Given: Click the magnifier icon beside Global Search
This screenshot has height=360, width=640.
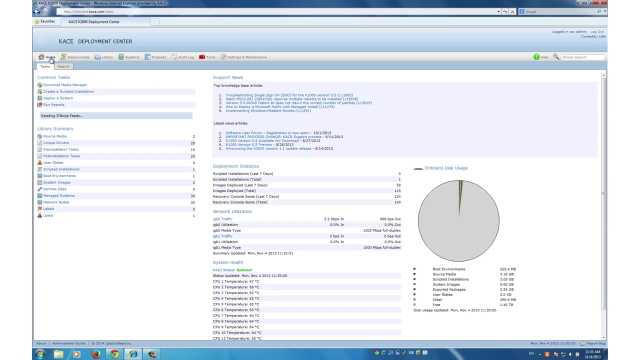Looking at the screenshot, I should [556, 57].
